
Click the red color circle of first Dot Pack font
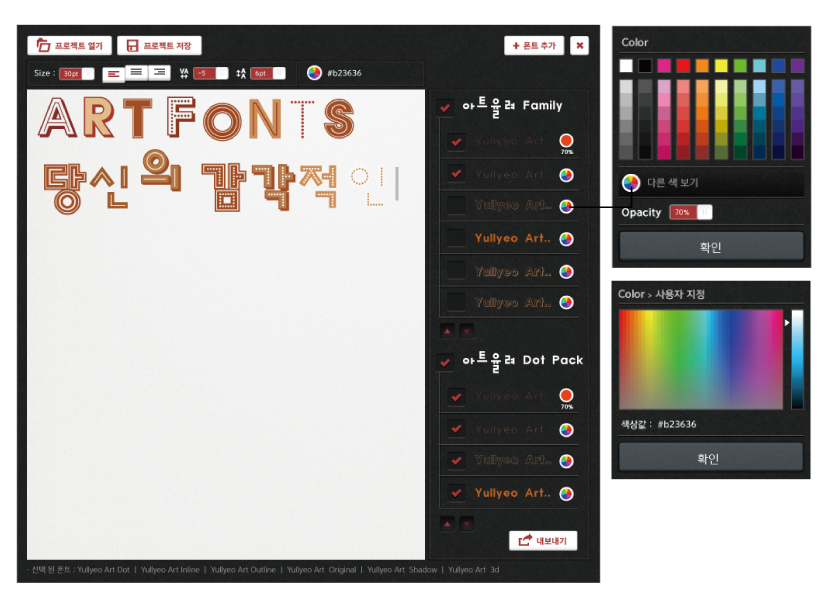coord(566,396)
